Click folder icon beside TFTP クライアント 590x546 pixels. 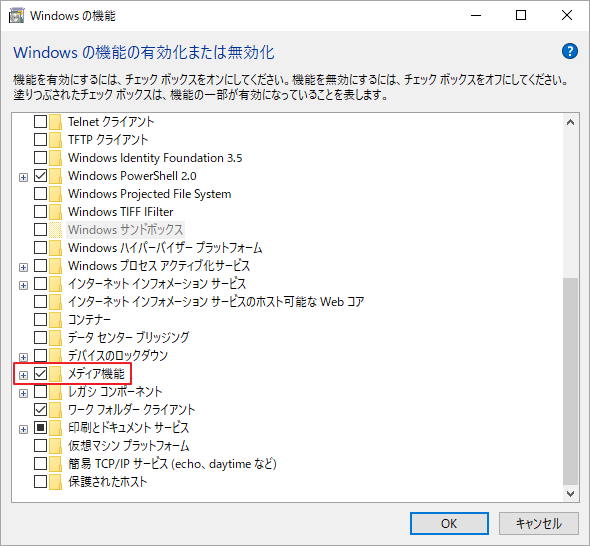56,140
